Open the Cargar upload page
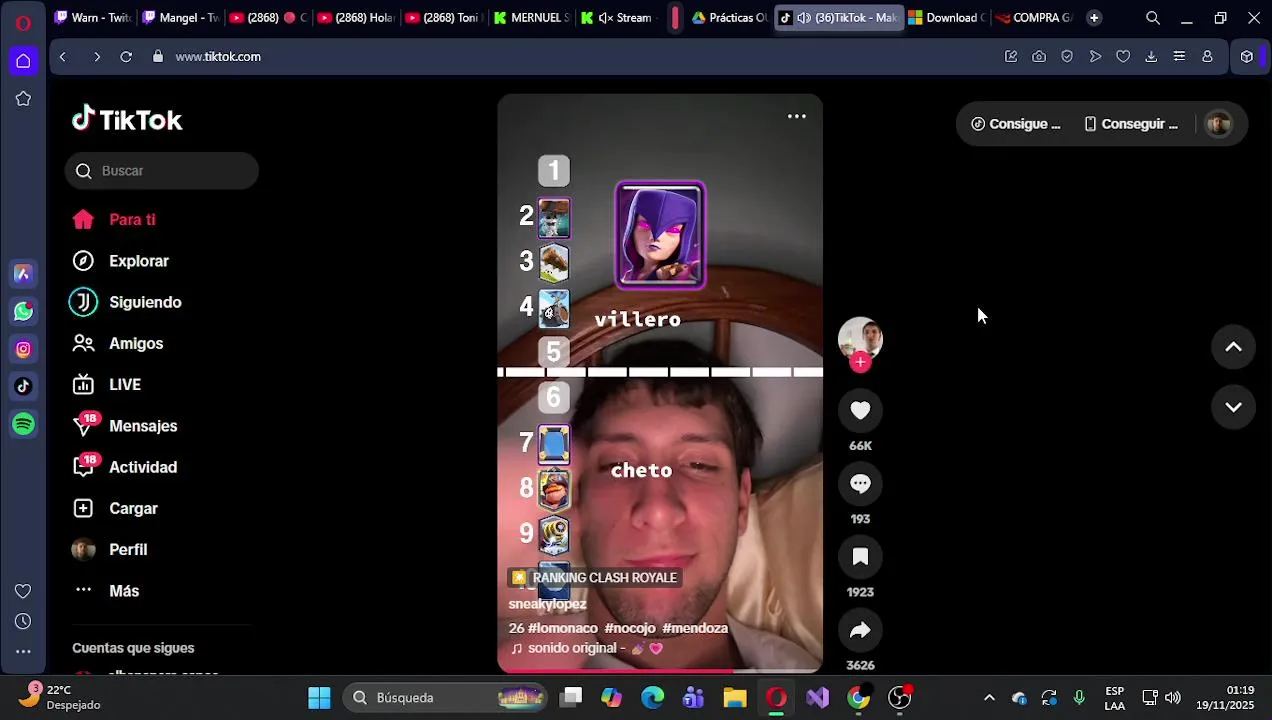The image size is (1272, 720). pos(116,508)
